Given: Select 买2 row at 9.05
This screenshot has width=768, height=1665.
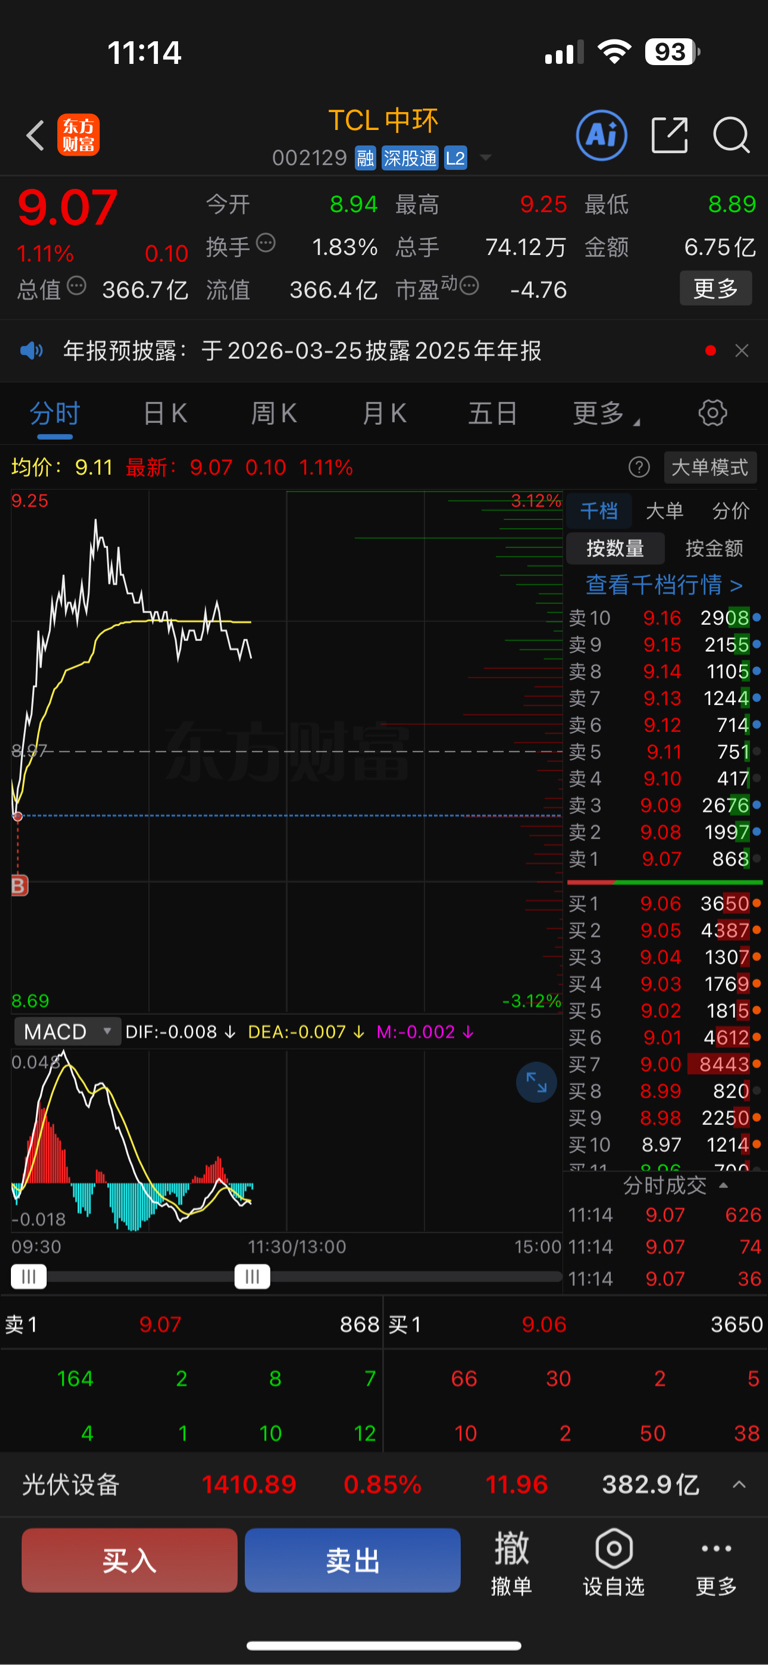Looking at the screenshot, I should click(x=665, y=931).
